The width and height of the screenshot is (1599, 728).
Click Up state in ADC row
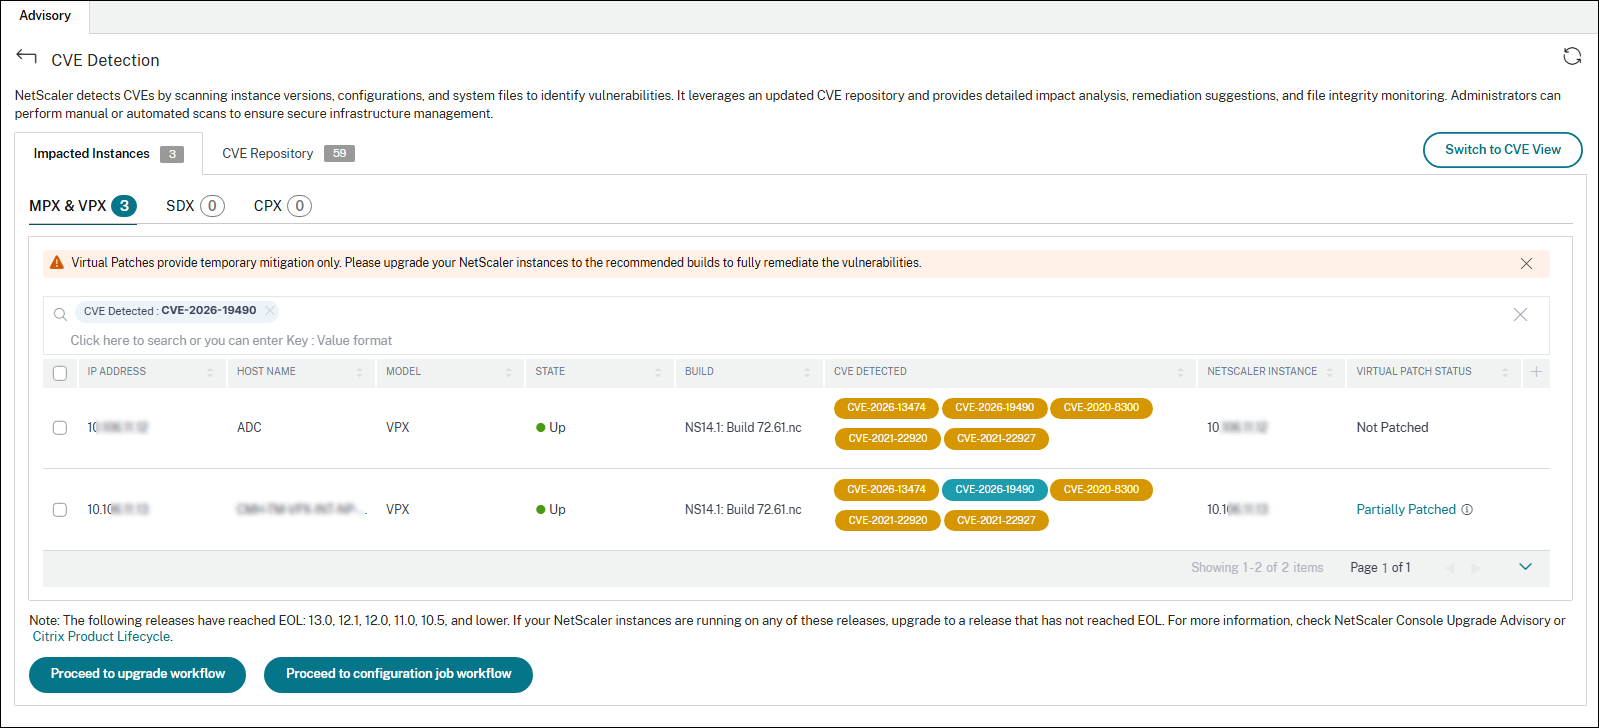551,427
